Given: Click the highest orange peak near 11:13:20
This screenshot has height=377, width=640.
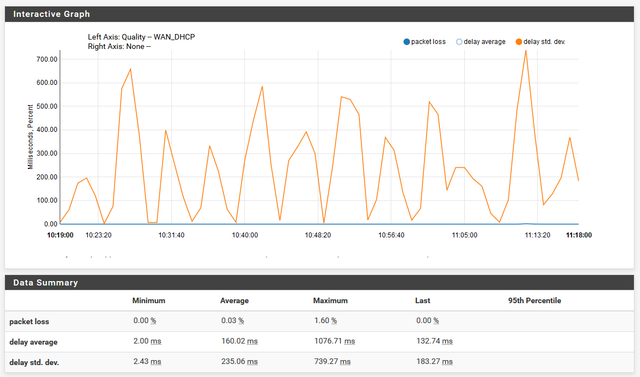Looking at the screenshot, I should pyautogui.click(x=526, y=51).
